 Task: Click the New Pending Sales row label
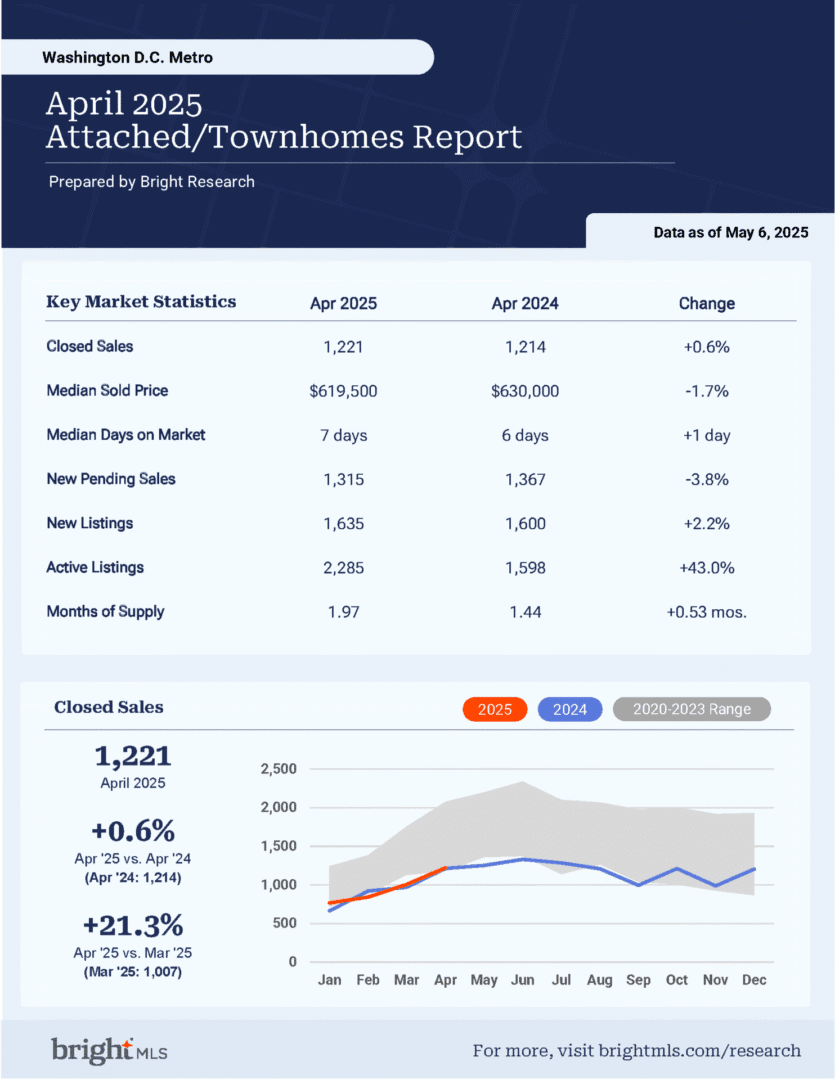coord(111,479)
